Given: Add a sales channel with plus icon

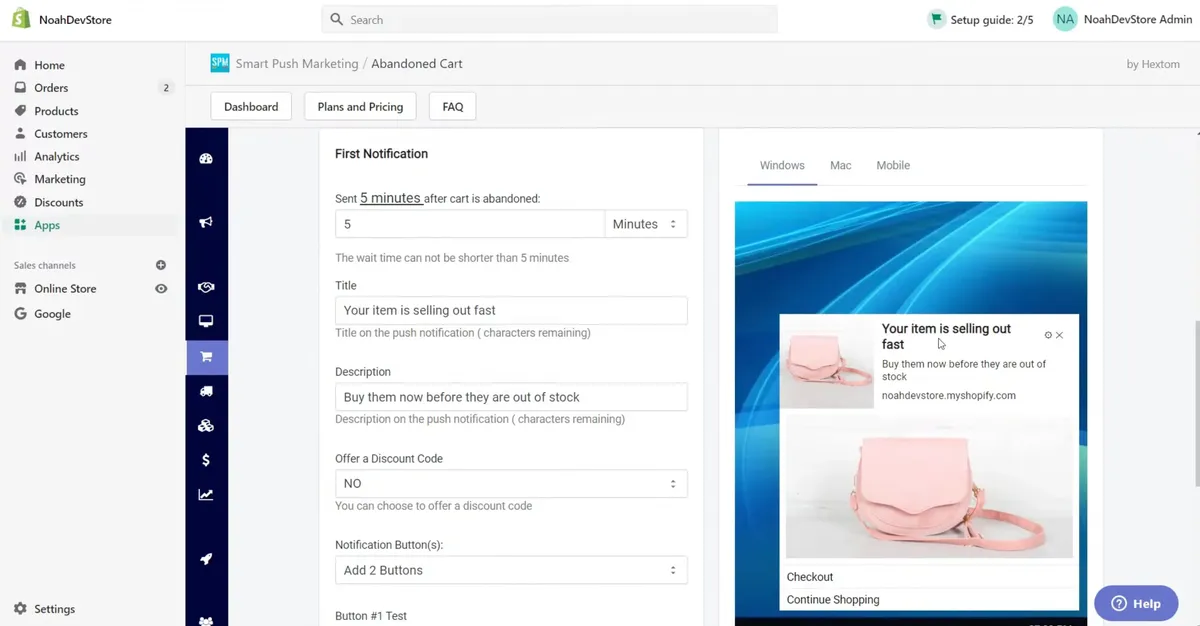Looking at the screenshot, I should pyautogui.click(x=161, y=265).
